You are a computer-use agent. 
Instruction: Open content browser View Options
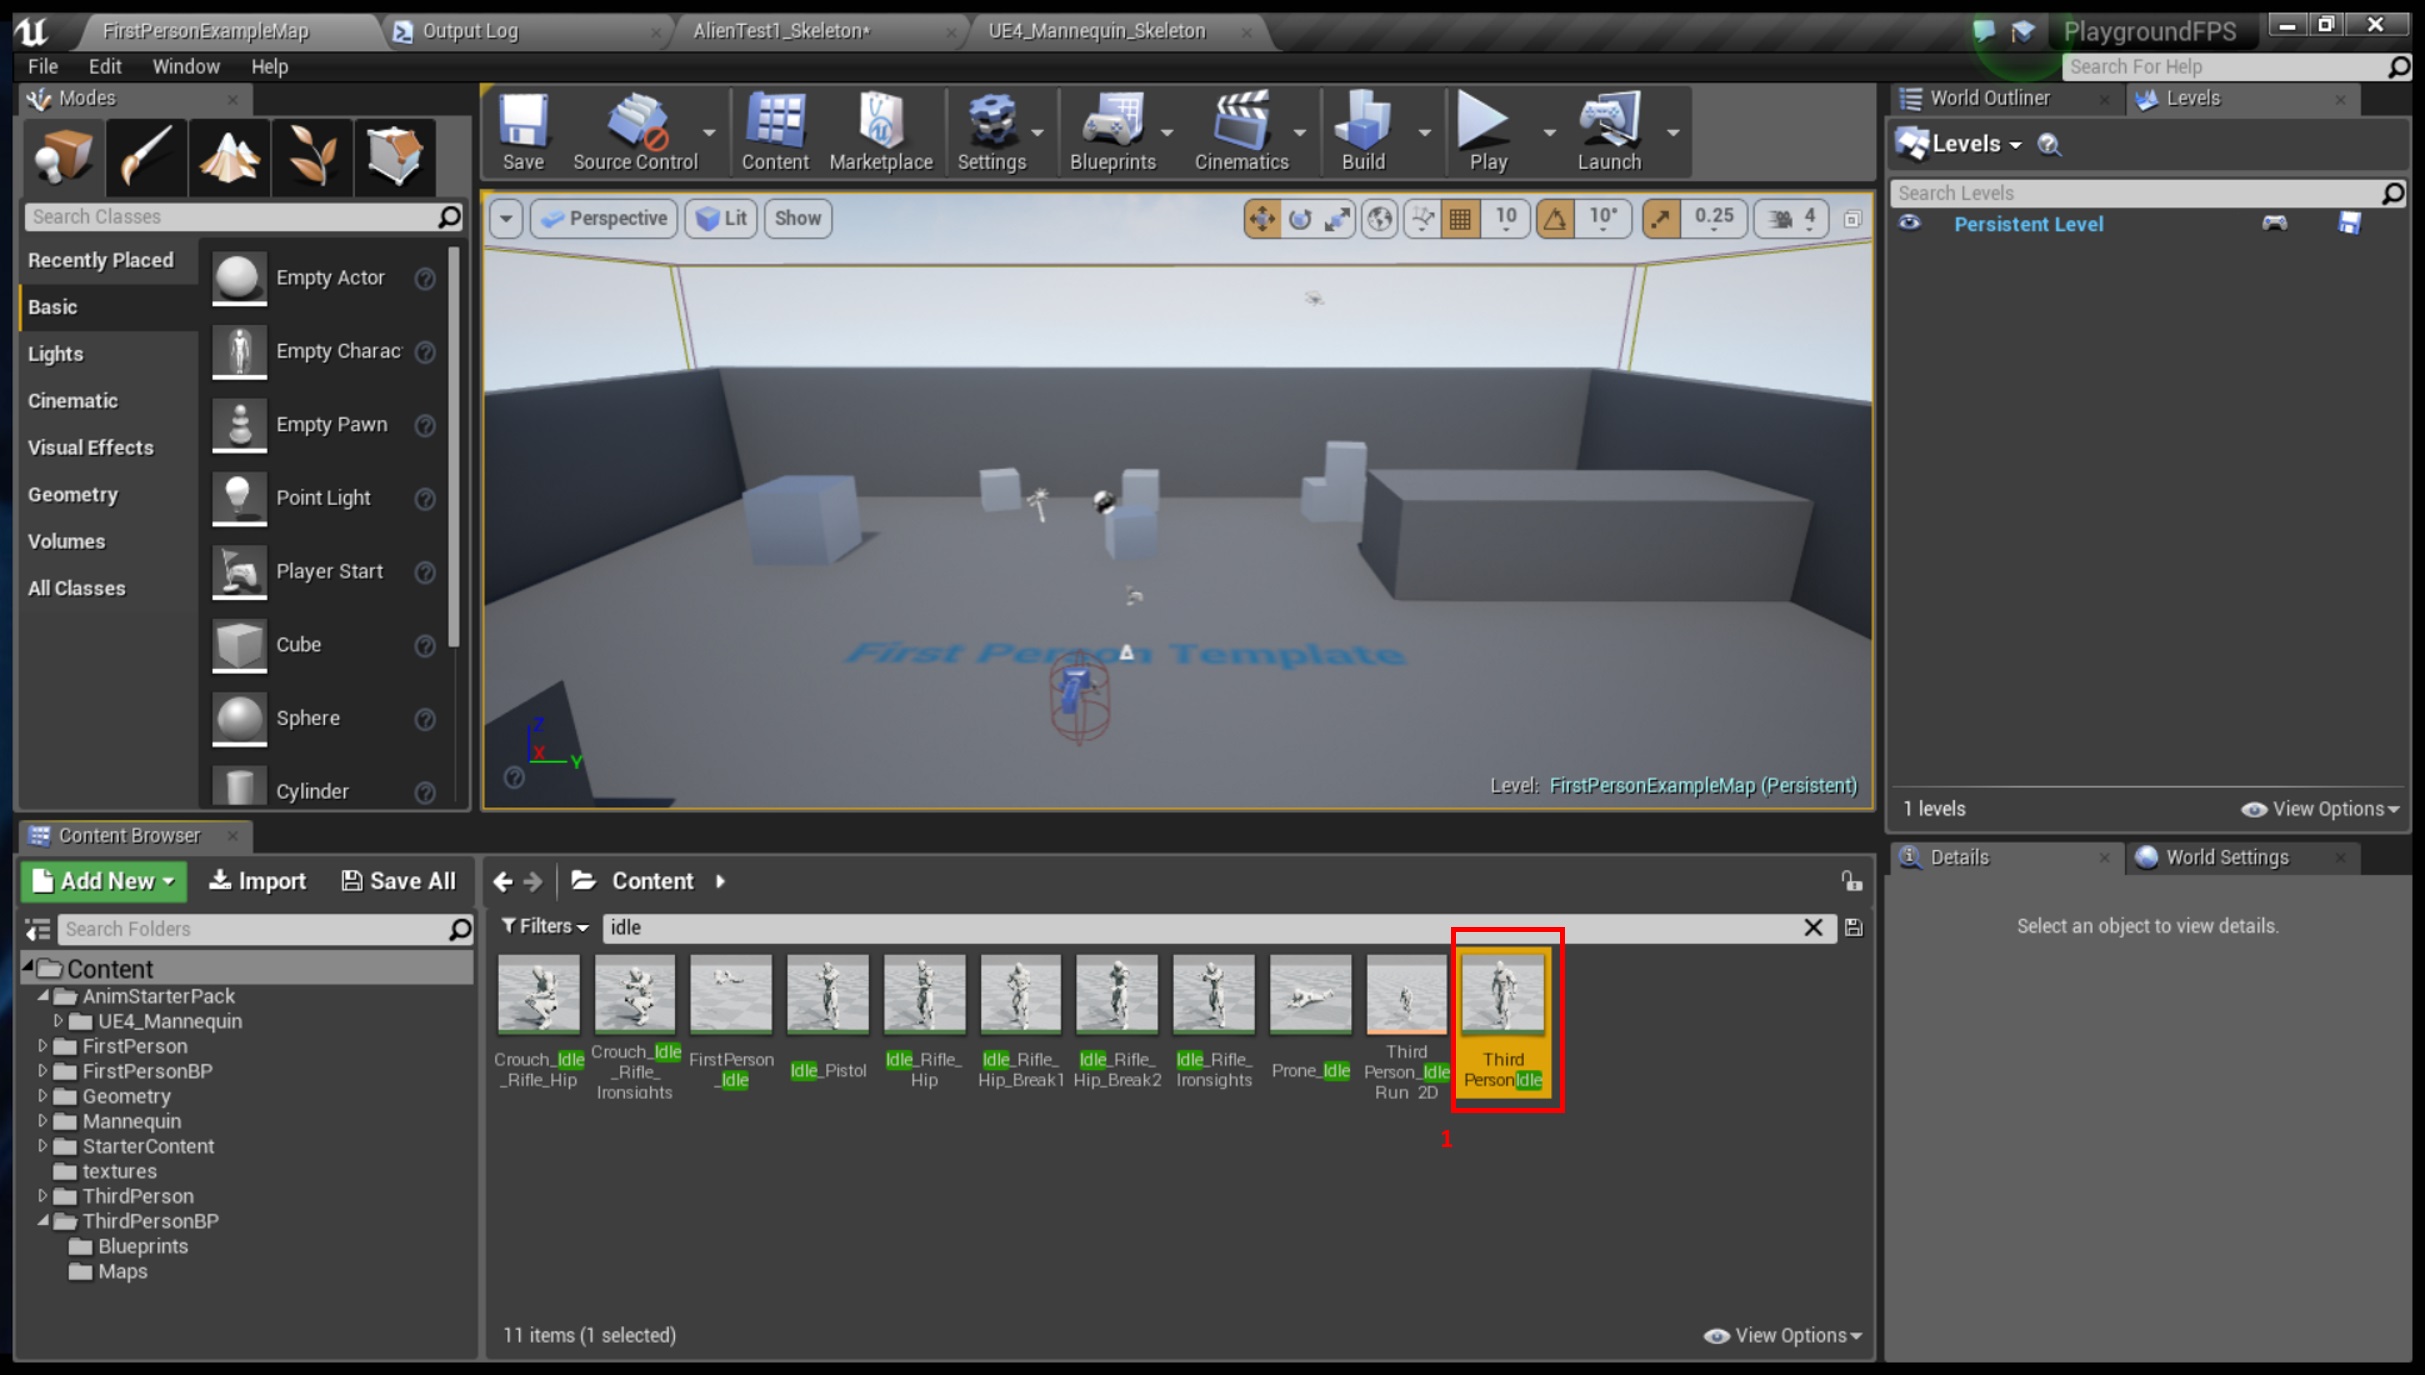(x=1783, y=1336)
